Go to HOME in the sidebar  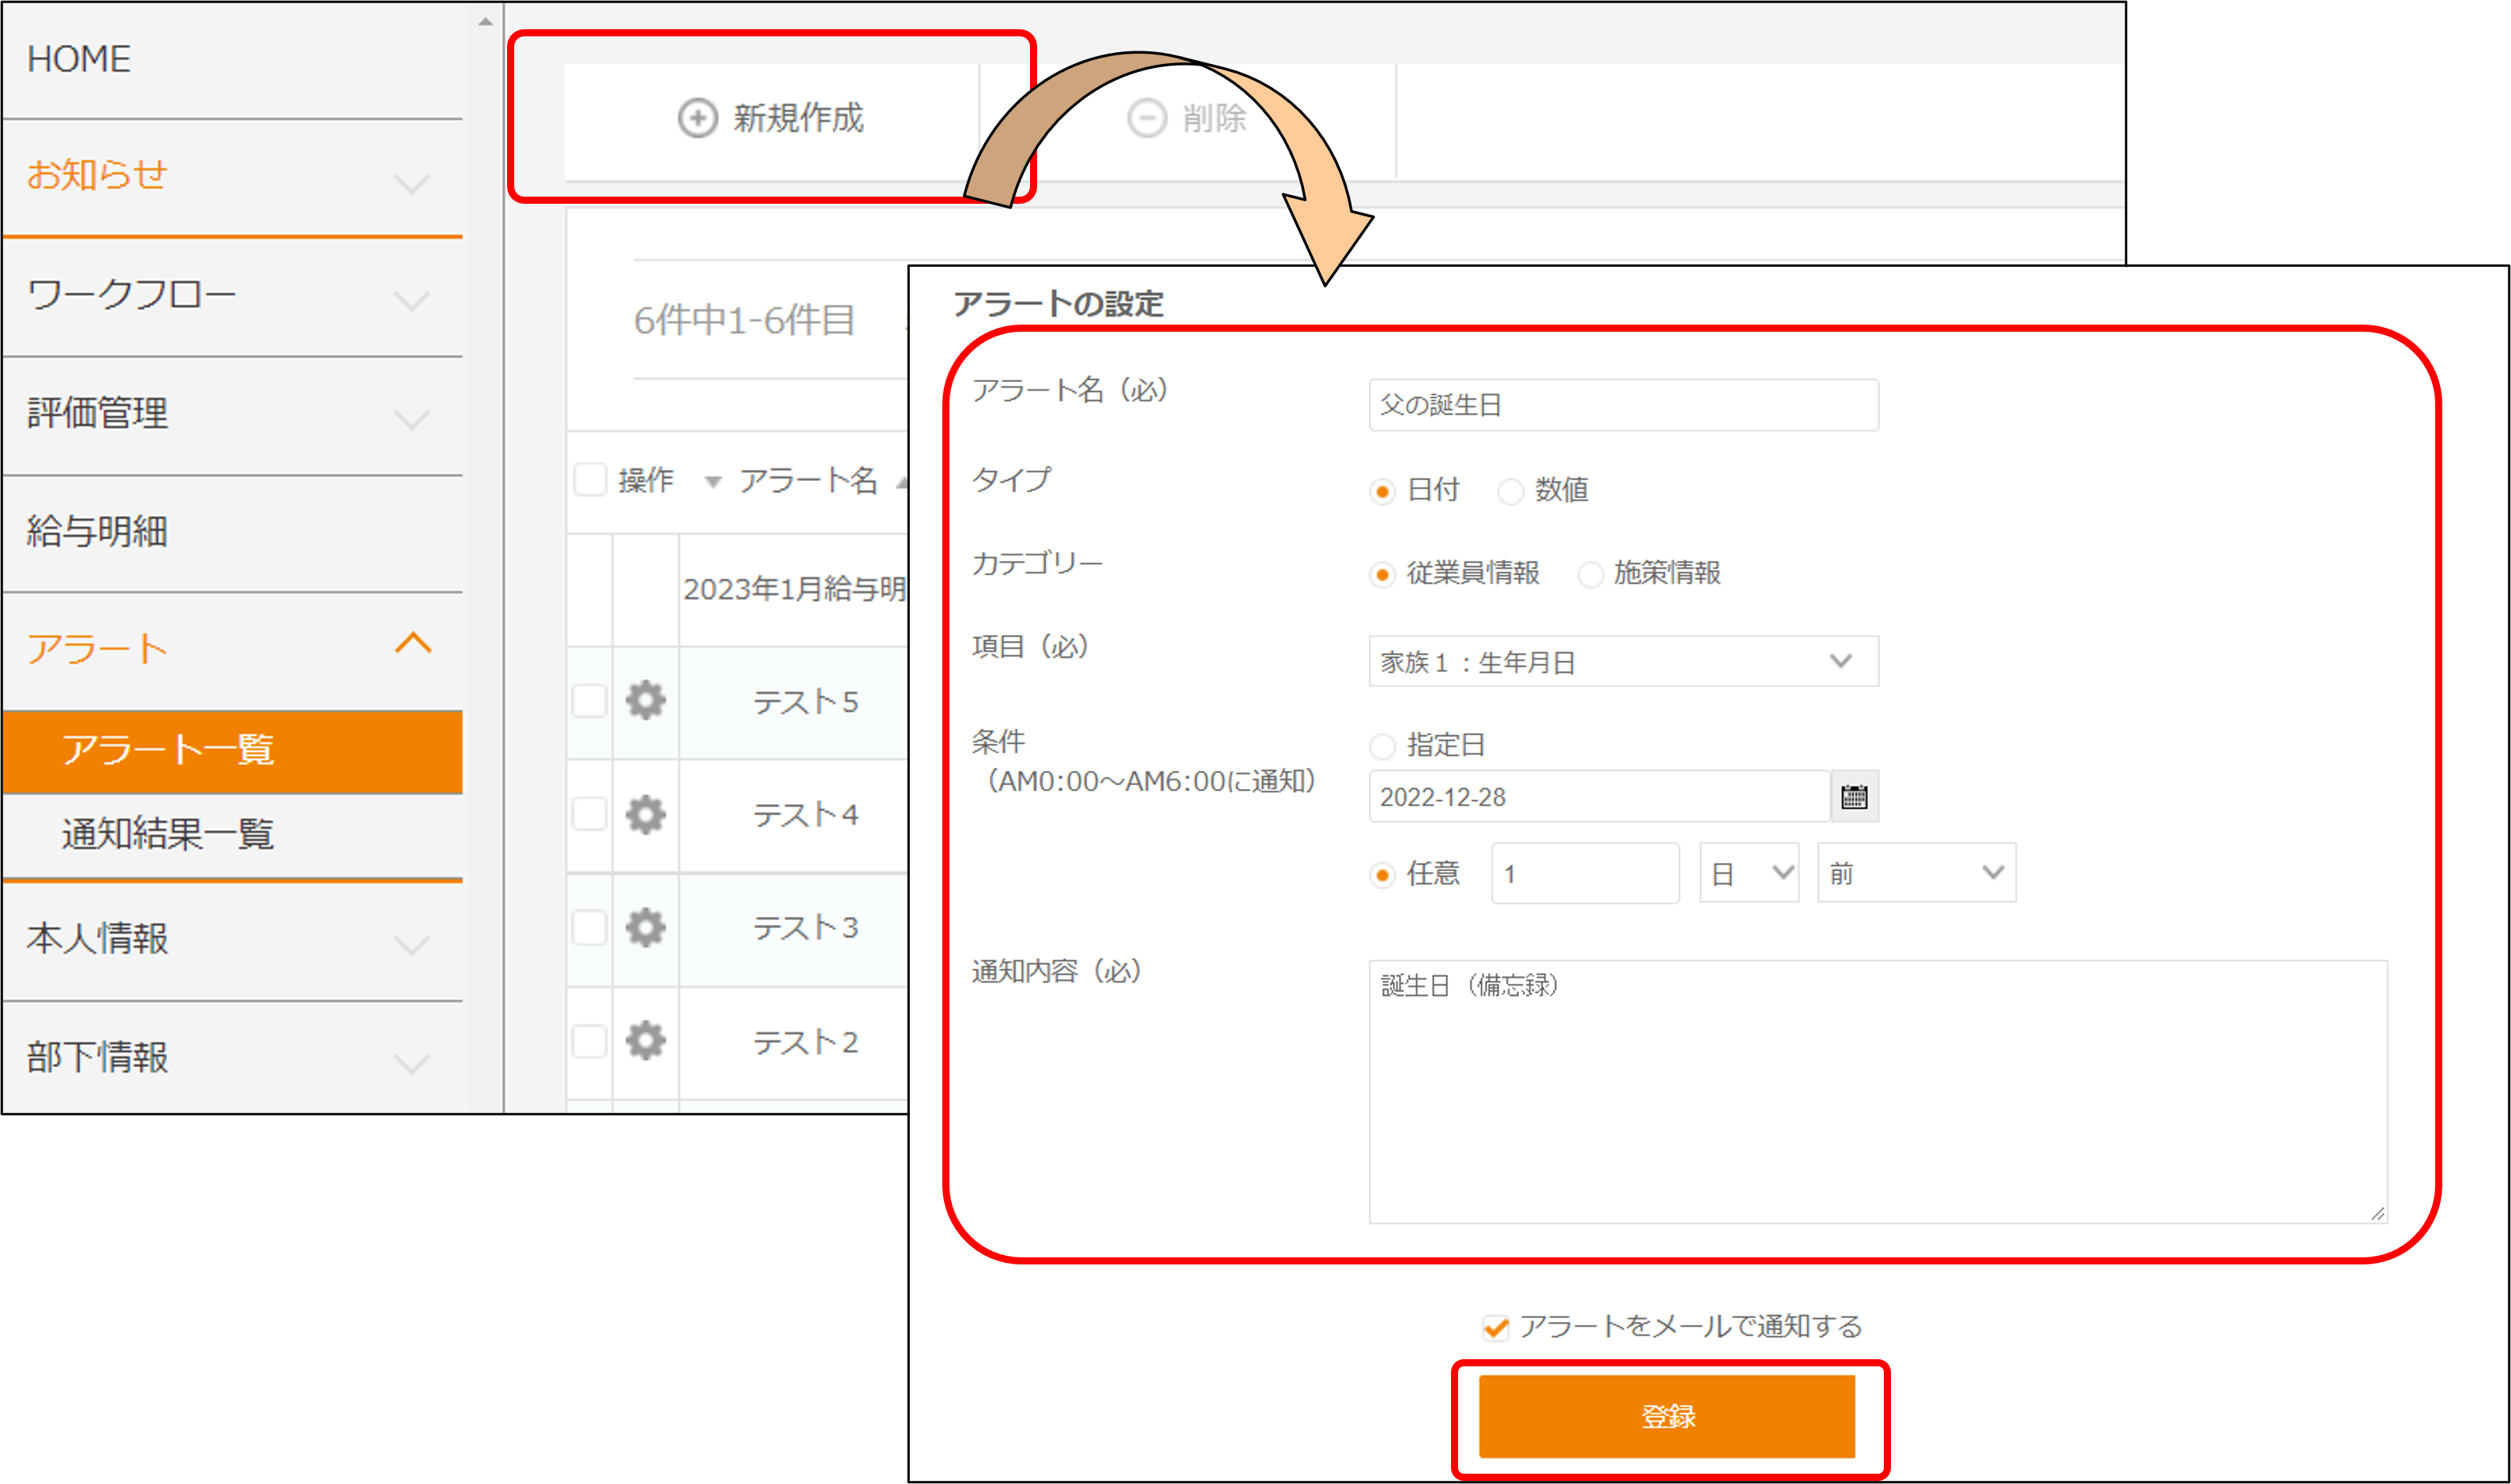79,59
